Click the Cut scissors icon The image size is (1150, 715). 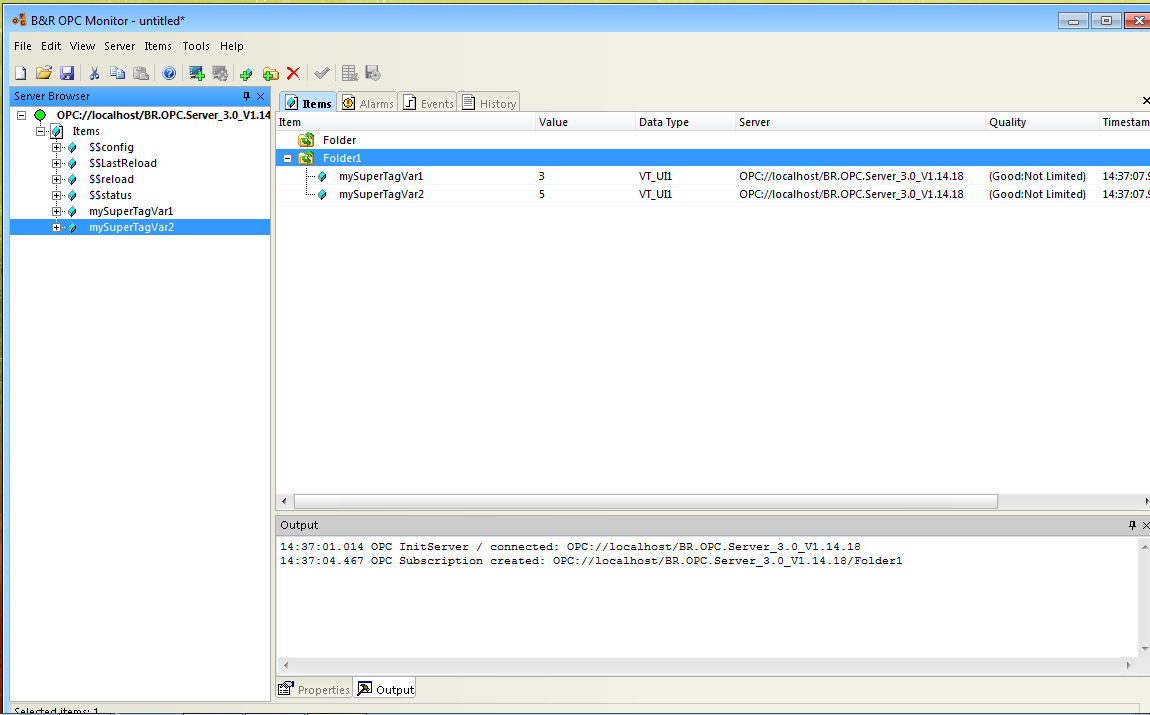(x=95, y=73)
